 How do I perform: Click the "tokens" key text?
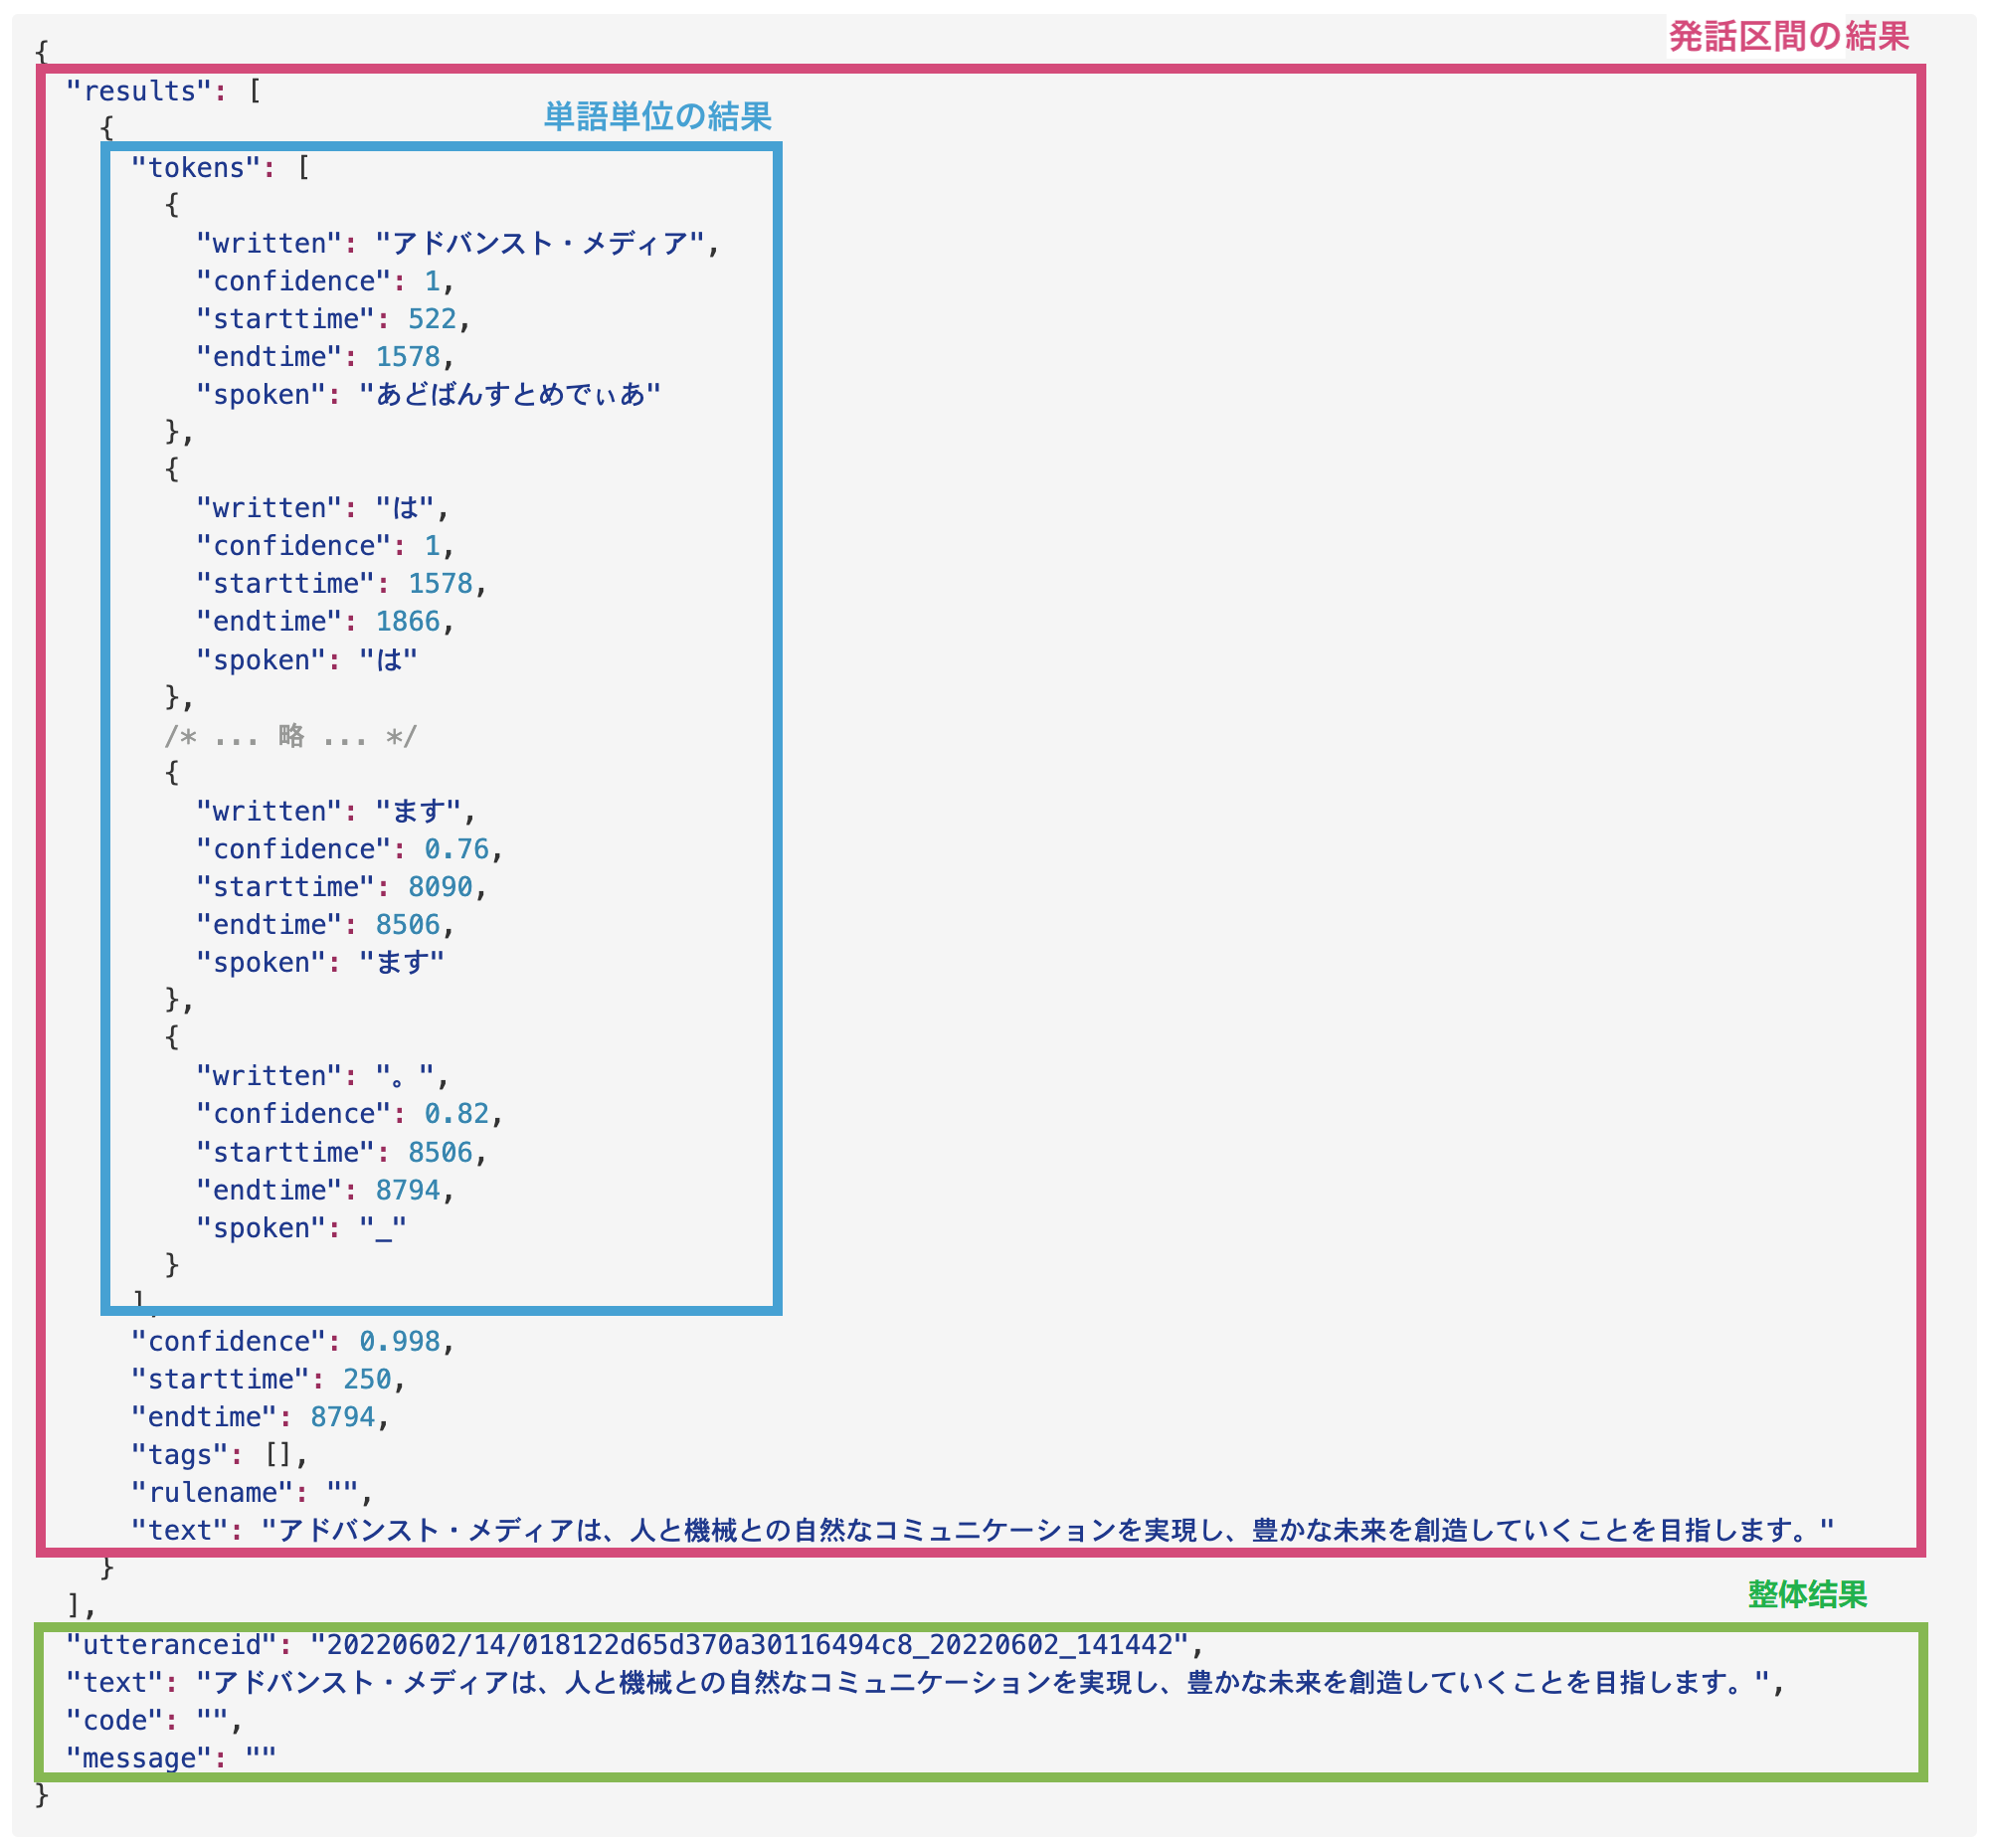click(x=196, y=167)
